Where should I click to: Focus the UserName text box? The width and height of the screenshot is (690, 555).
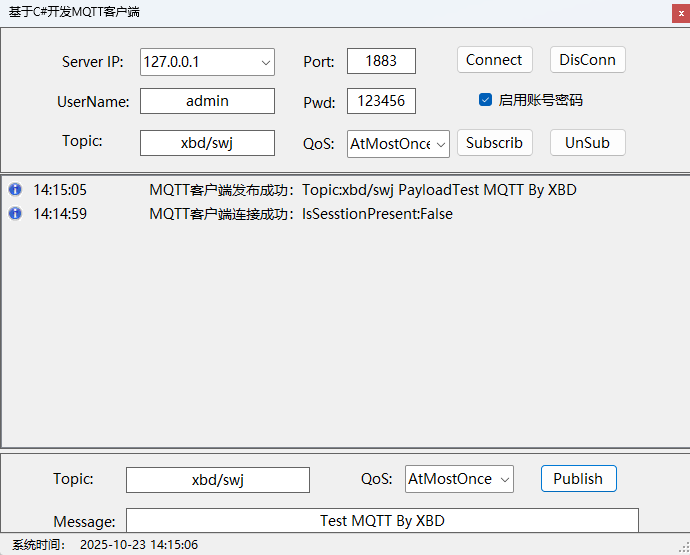pos(207,101)
